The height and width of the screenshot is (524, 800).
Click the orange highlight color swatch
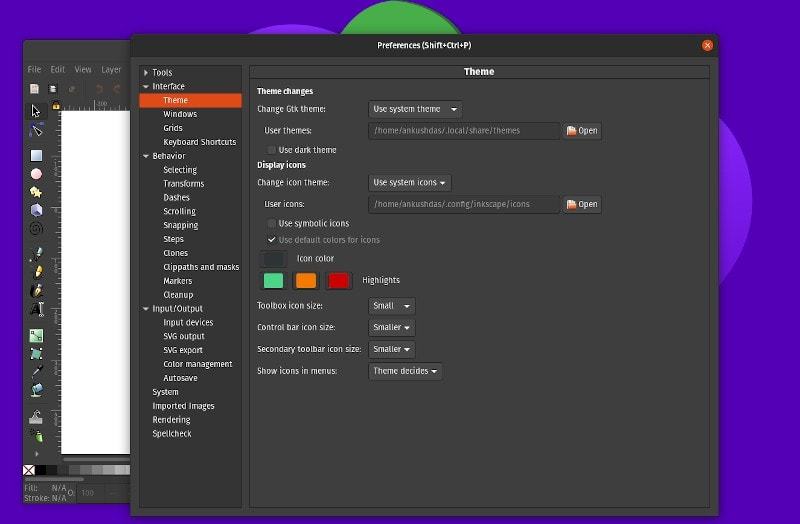[x=306, y=281]
